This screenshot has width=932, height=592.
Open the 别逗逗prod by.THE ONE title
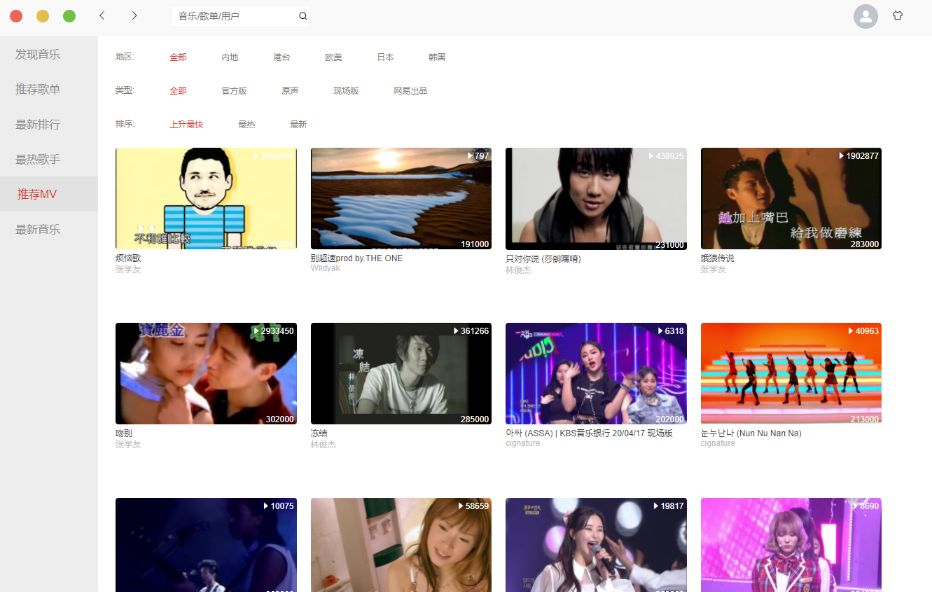point(357,258)
